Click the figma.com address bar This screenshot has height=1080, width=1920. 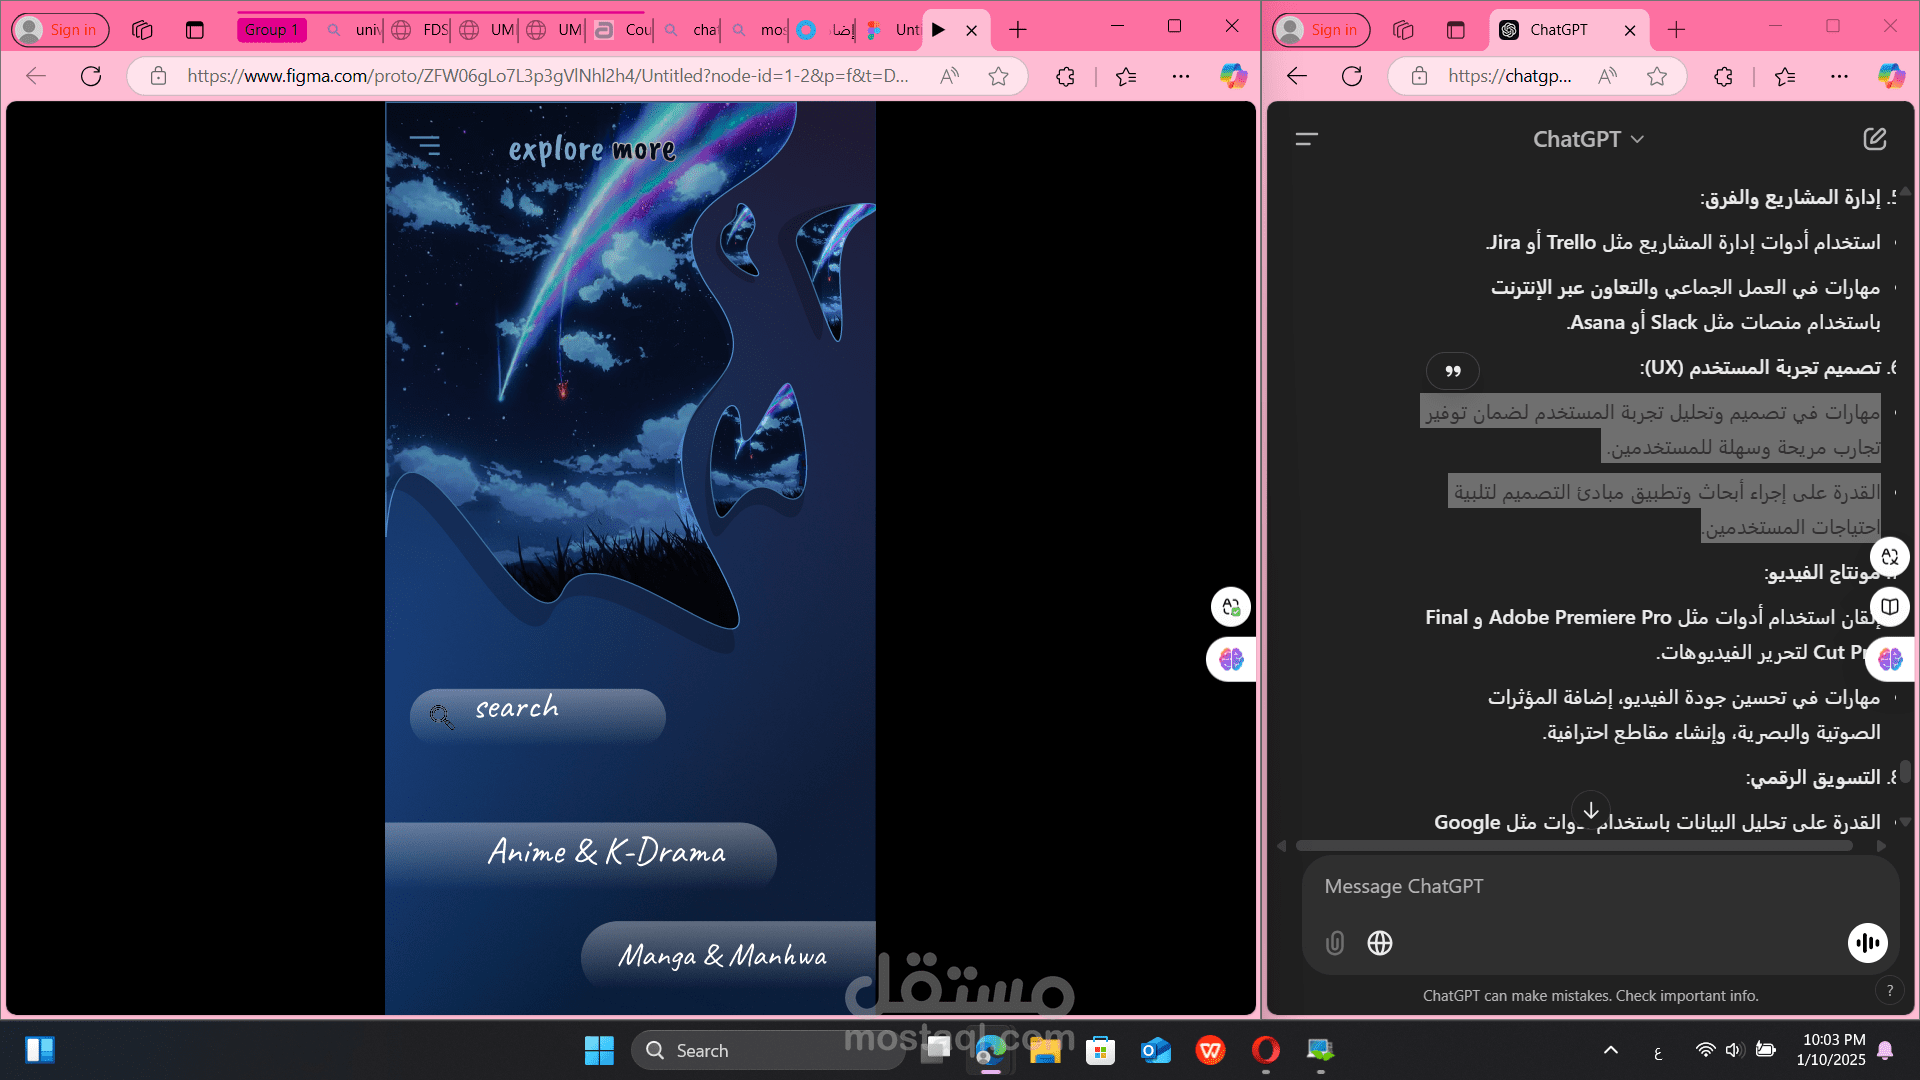(548, 76)
